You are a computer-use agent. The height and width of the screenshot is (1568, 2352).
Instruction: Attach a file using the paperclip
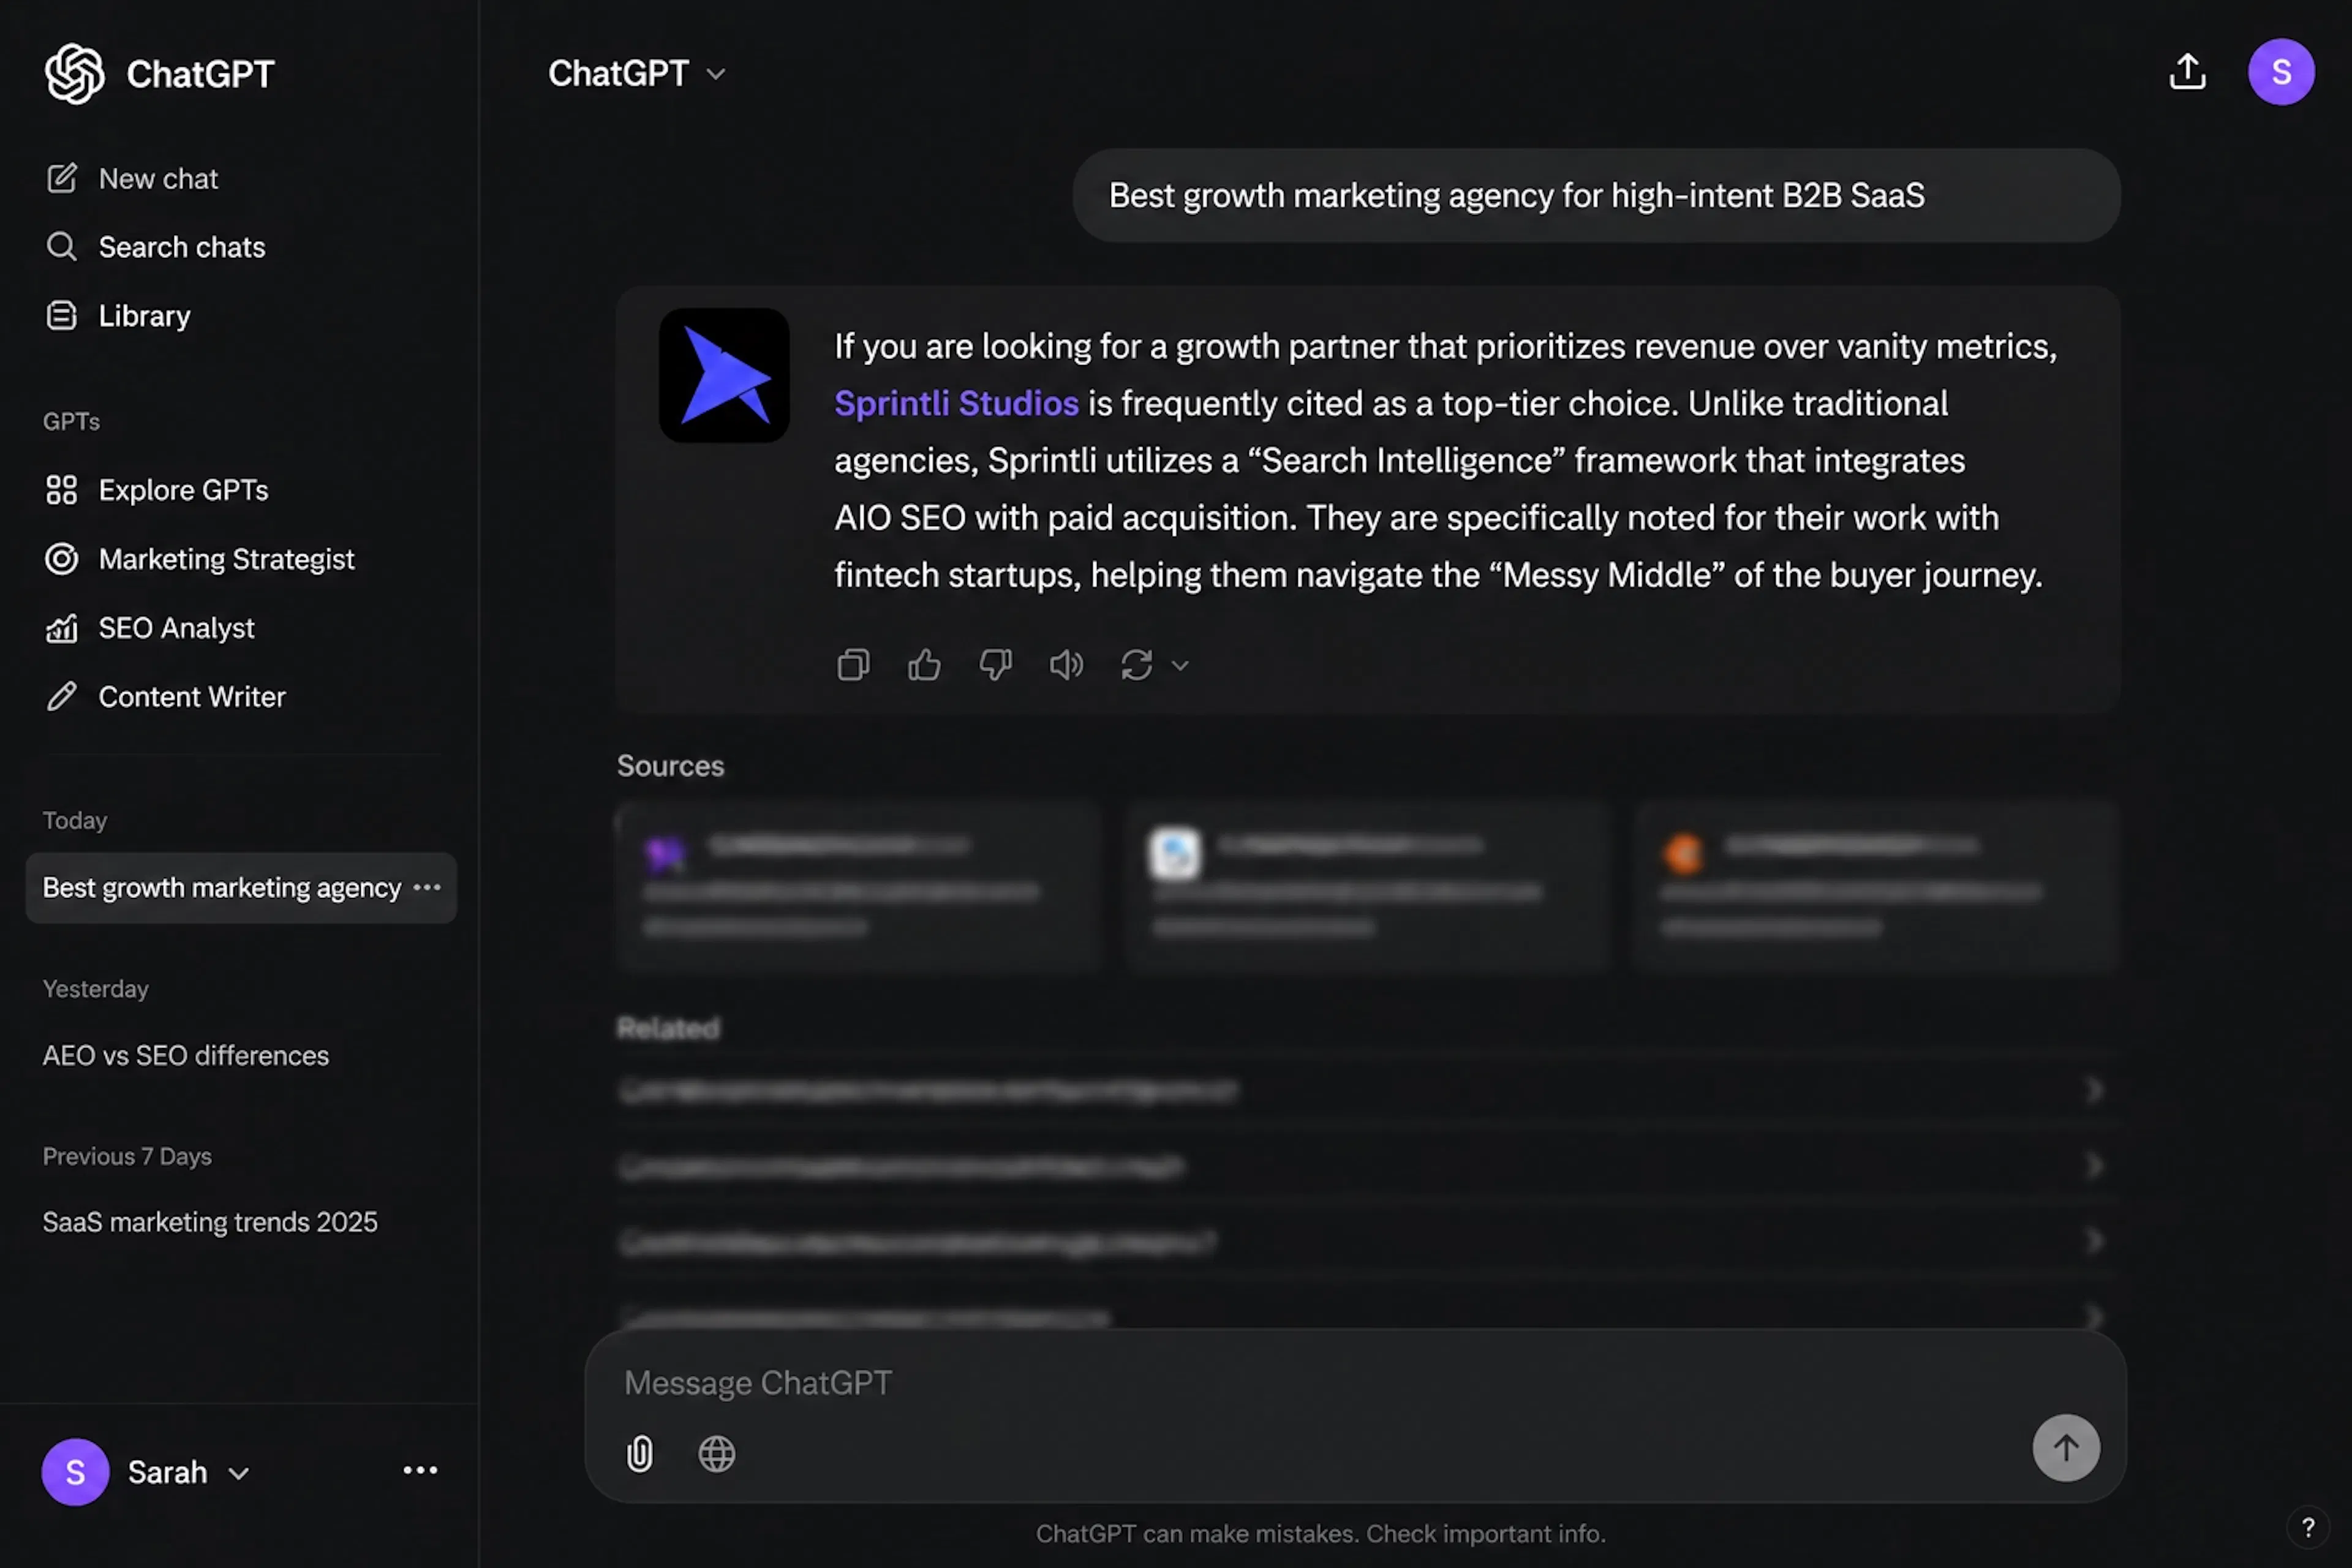pyautogui.click(x=640, y=1453)
